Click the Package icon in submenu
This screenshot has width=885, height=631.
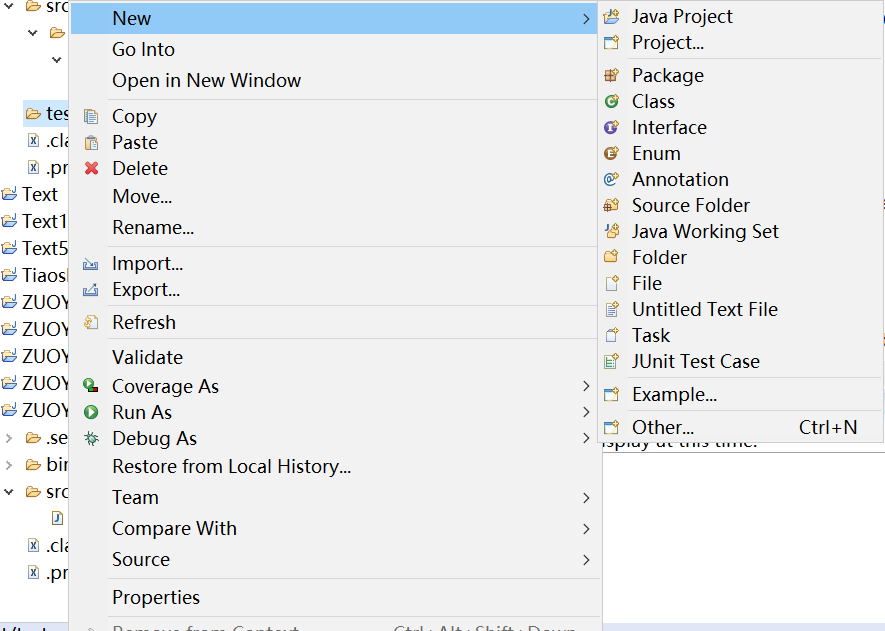coord(611,75)
